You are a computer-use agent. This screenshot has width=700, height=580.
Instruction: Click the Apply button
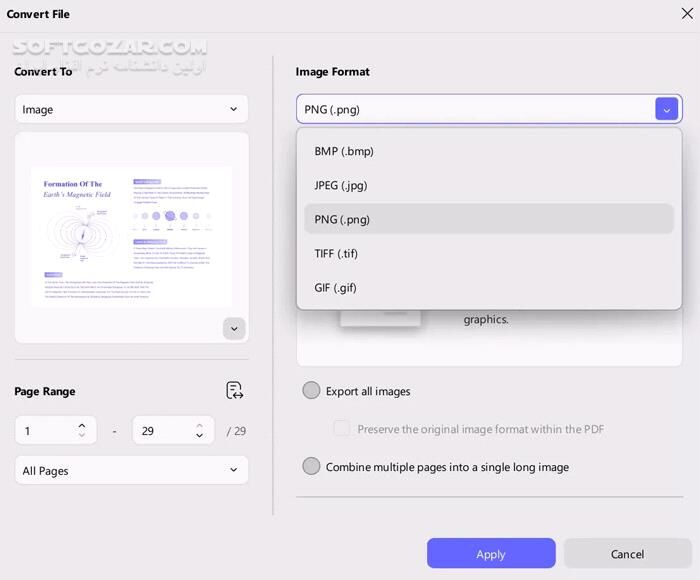click(x=490, y=553)
